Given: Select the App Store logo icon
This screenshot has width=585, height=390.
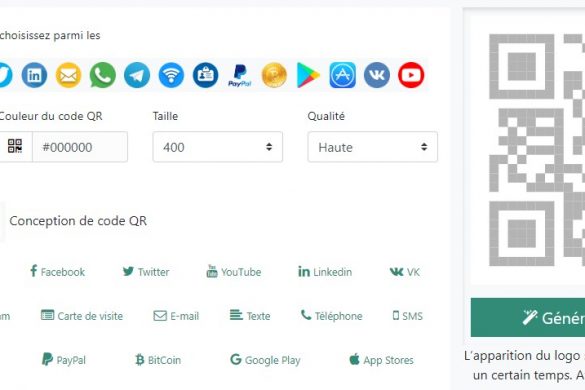Looking at the screenshot, I should tap(342, 75).
